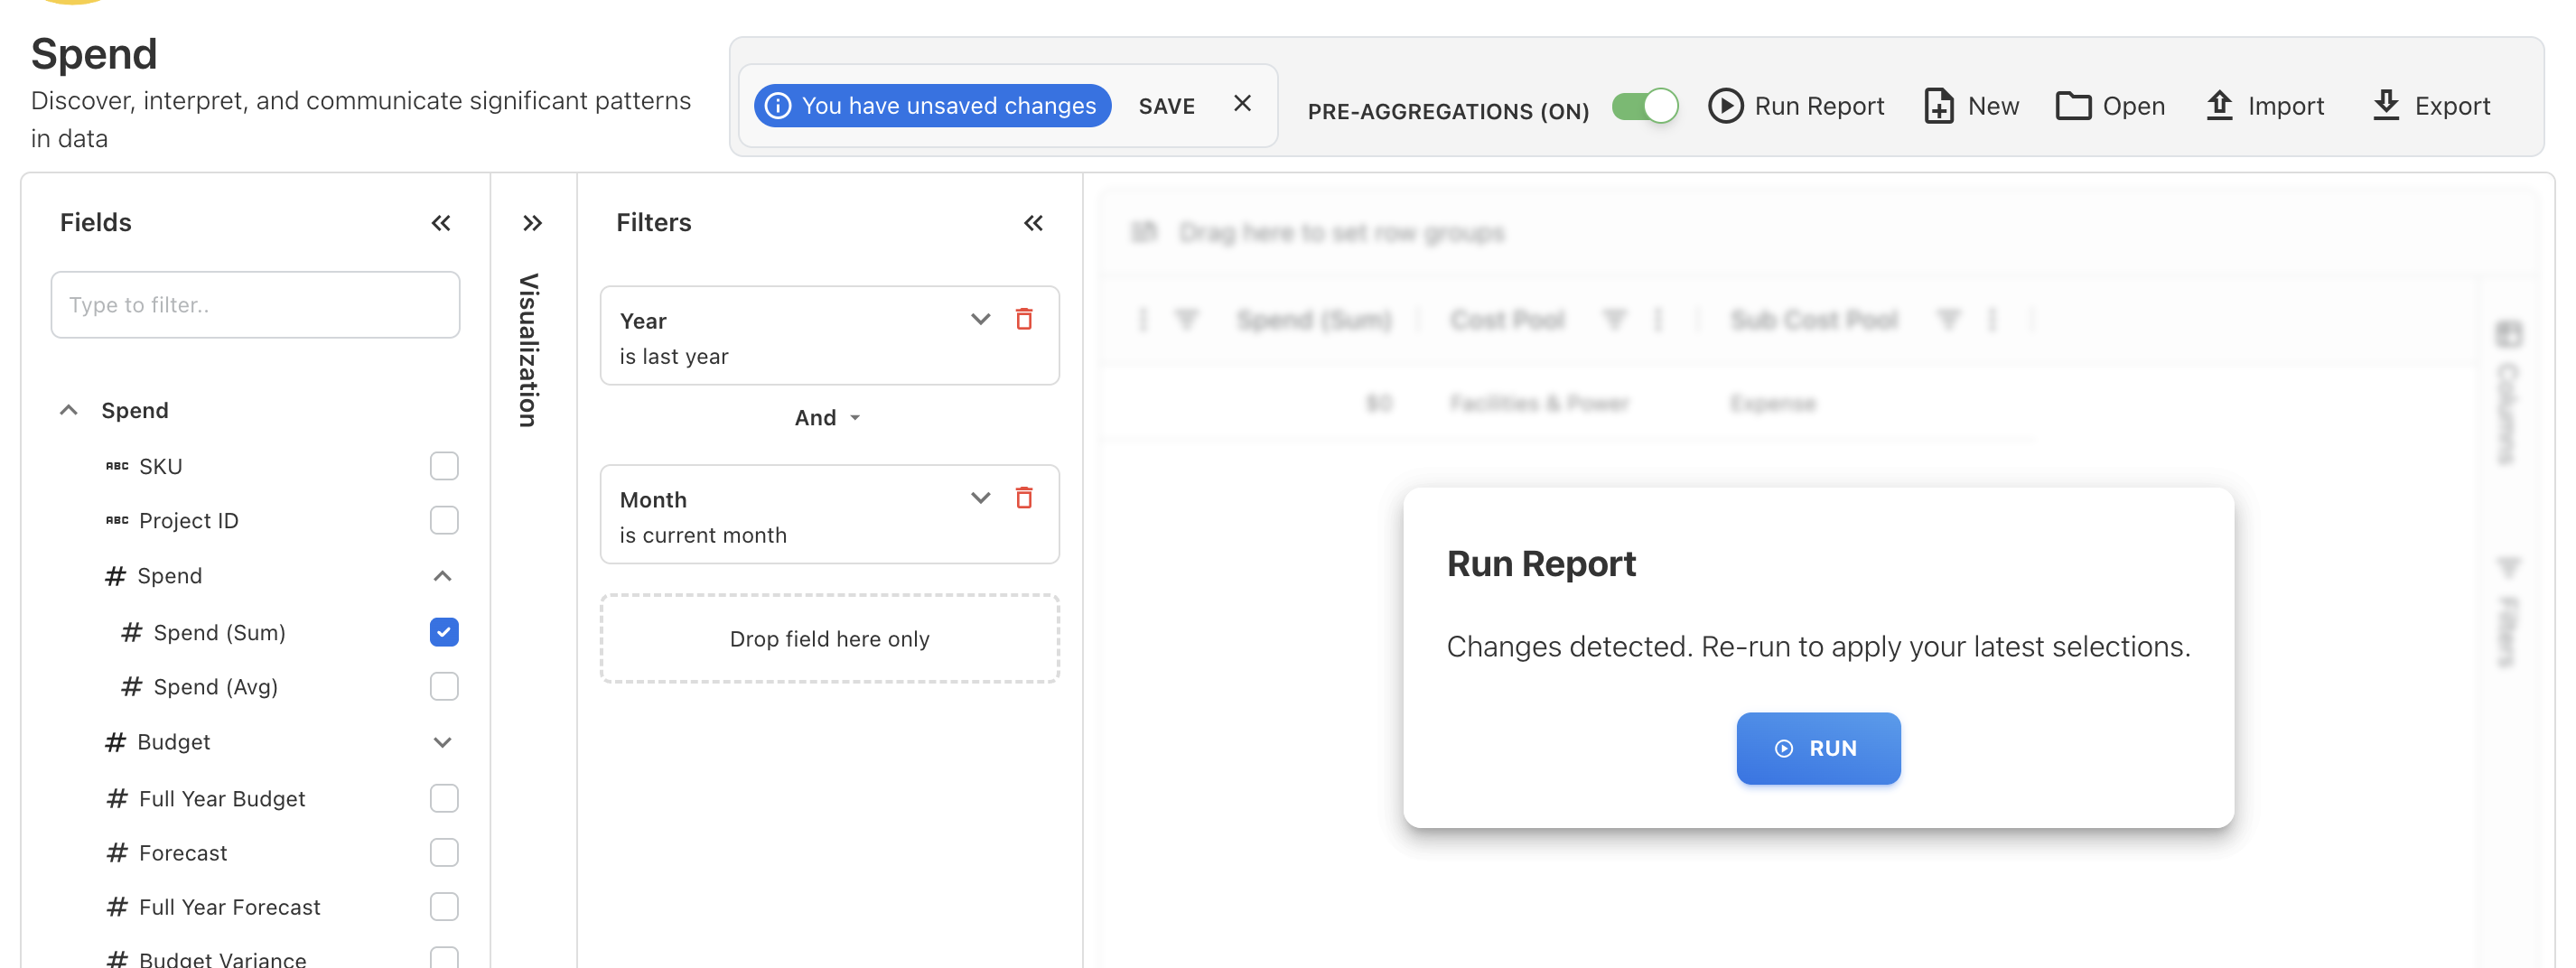Uncheck the Spend (Sum) checkbox

(444, 632)
